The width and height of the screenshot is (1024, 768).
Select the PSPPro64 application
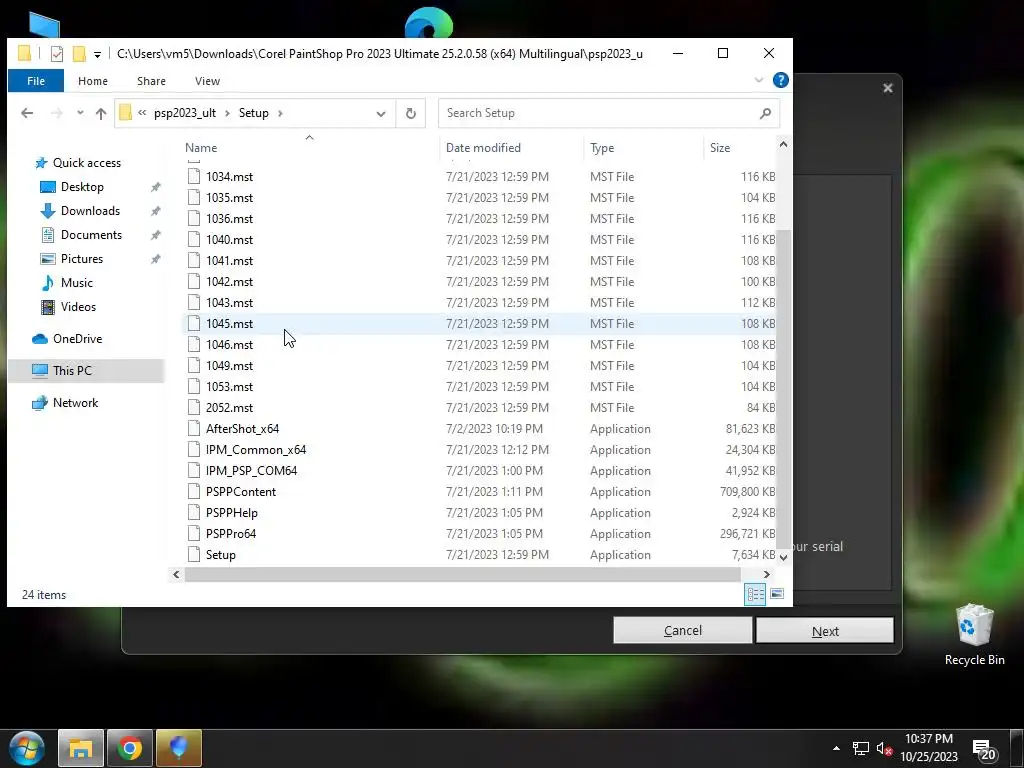click(231, 534)
